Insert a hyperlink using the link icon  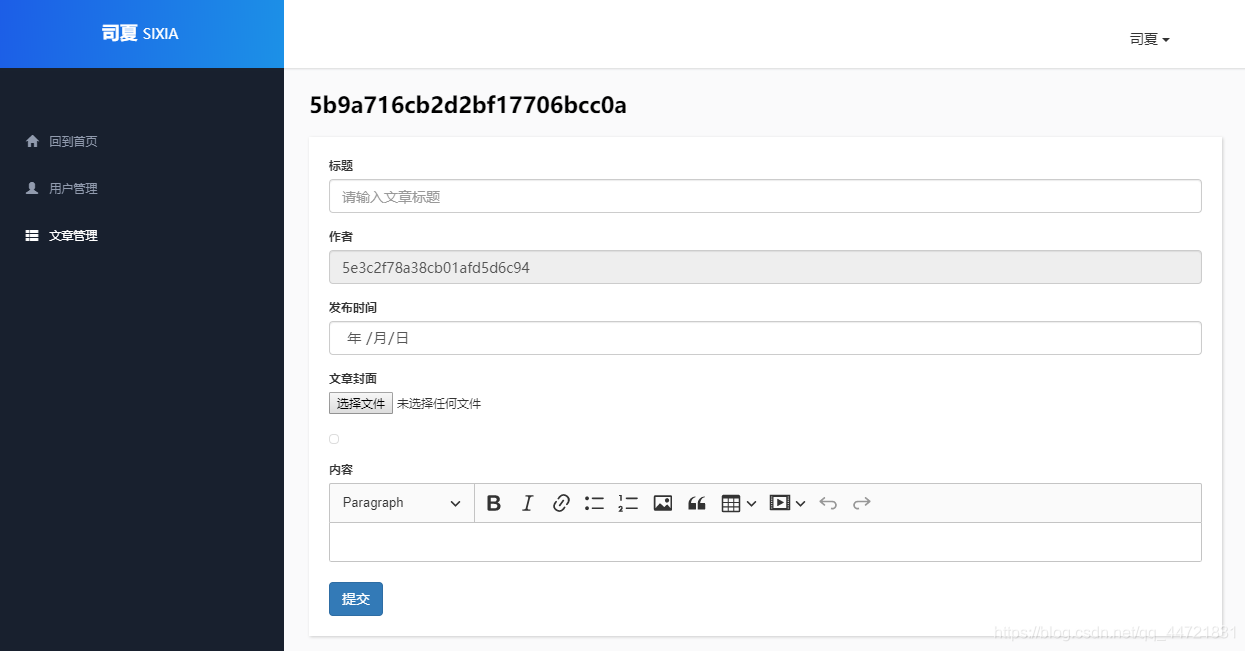point(561,503)
